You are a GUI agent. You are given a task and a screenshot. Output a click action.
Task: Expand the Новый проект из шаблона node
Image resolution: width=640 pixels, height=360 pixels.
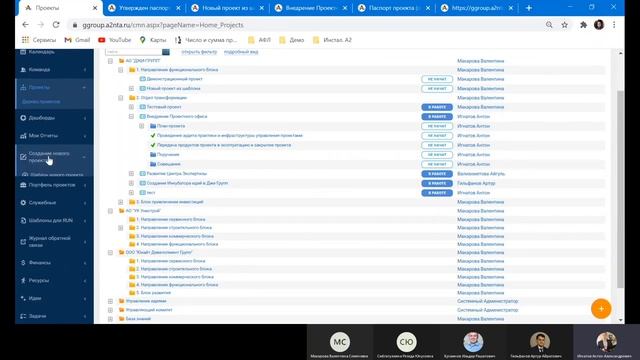pos(131,88)
